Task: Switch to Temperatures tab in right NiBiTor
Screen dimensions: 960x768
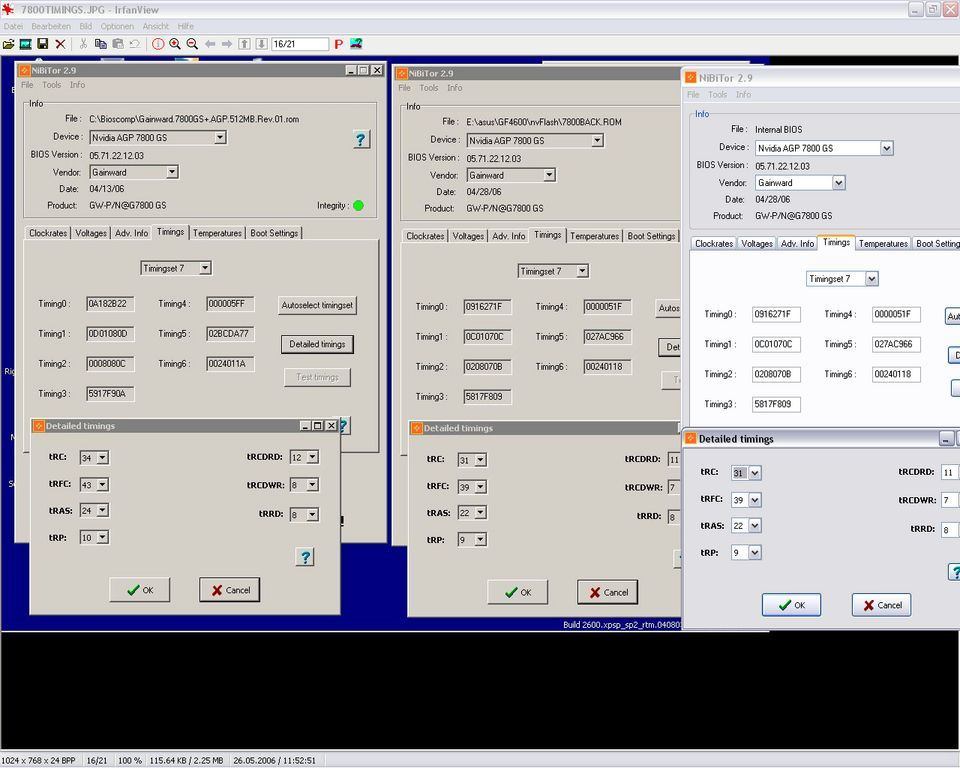Action: click(x=883, y=244)
